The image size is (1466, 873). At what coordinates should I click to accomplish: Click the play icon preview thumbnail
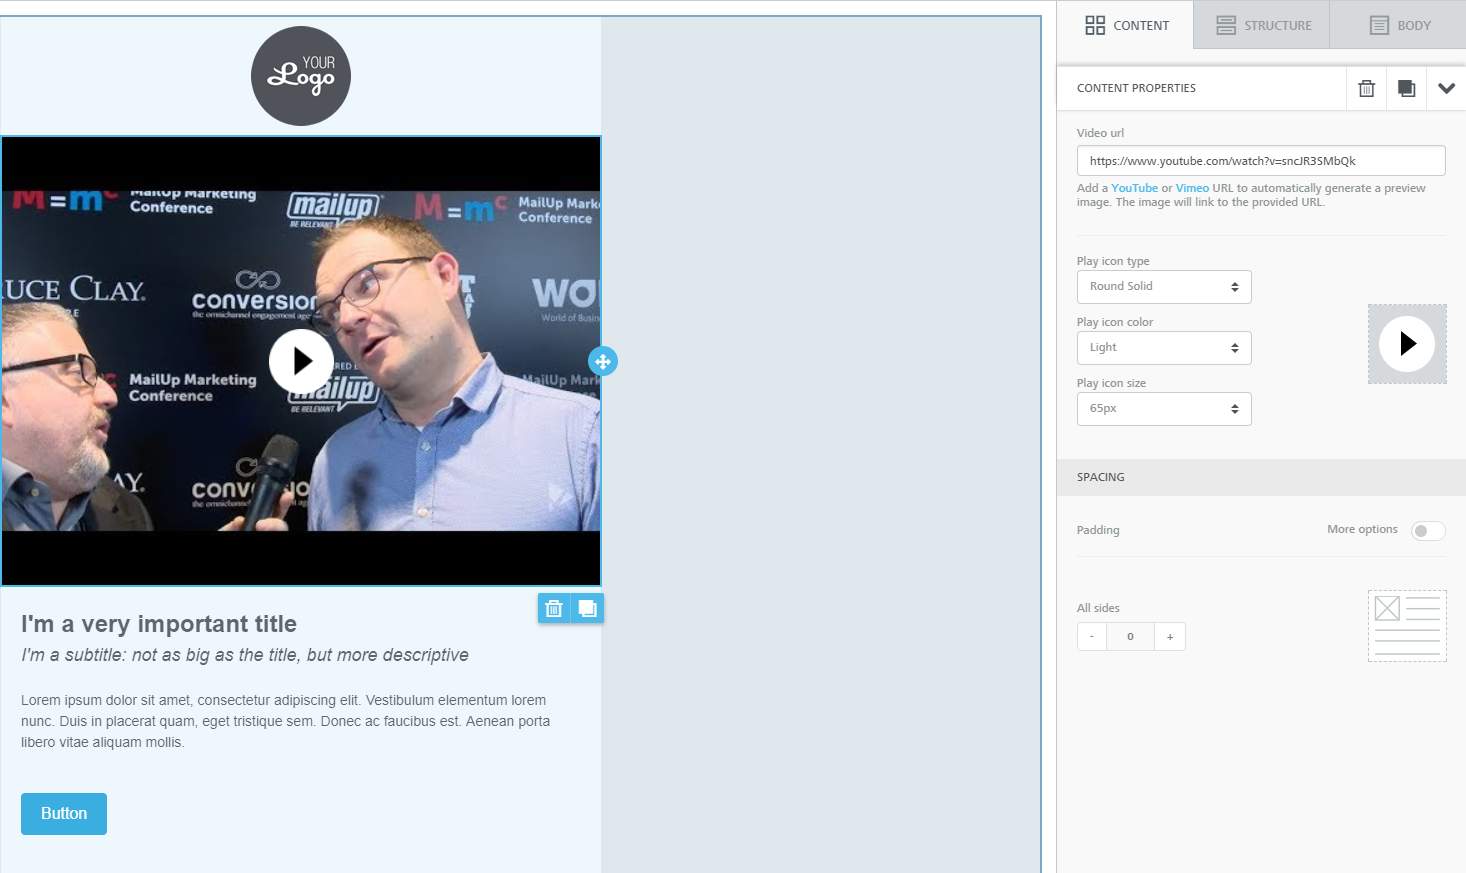1407,344
